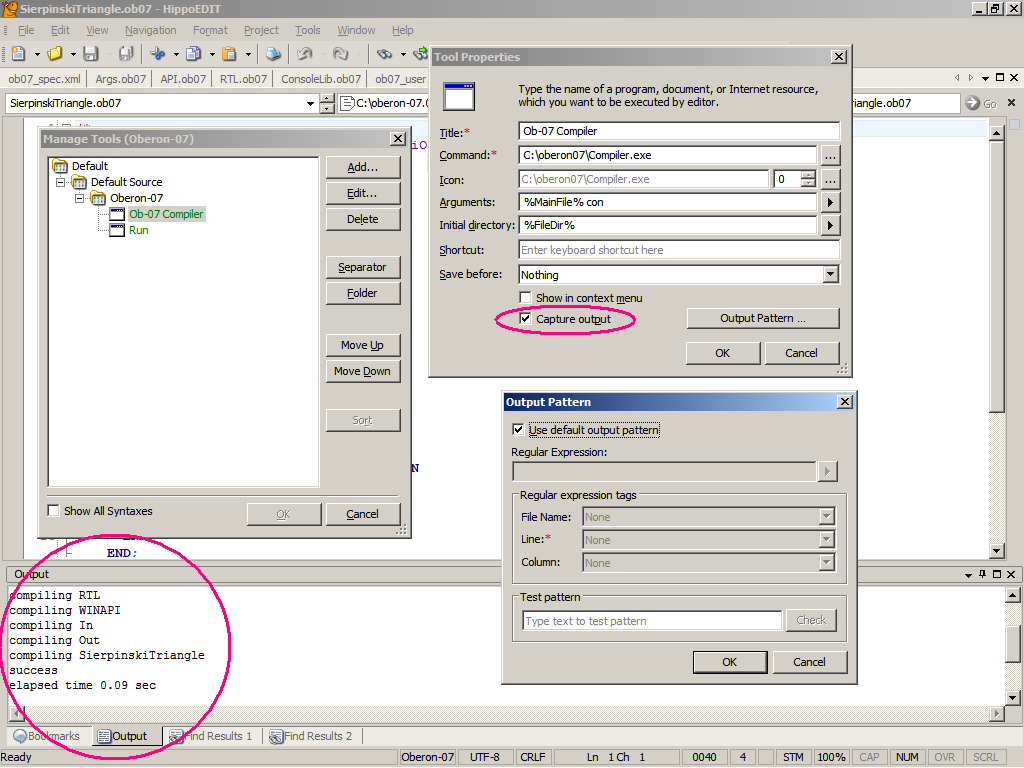Expand the Arguments variable arrow menu

[x=830, y=202]
